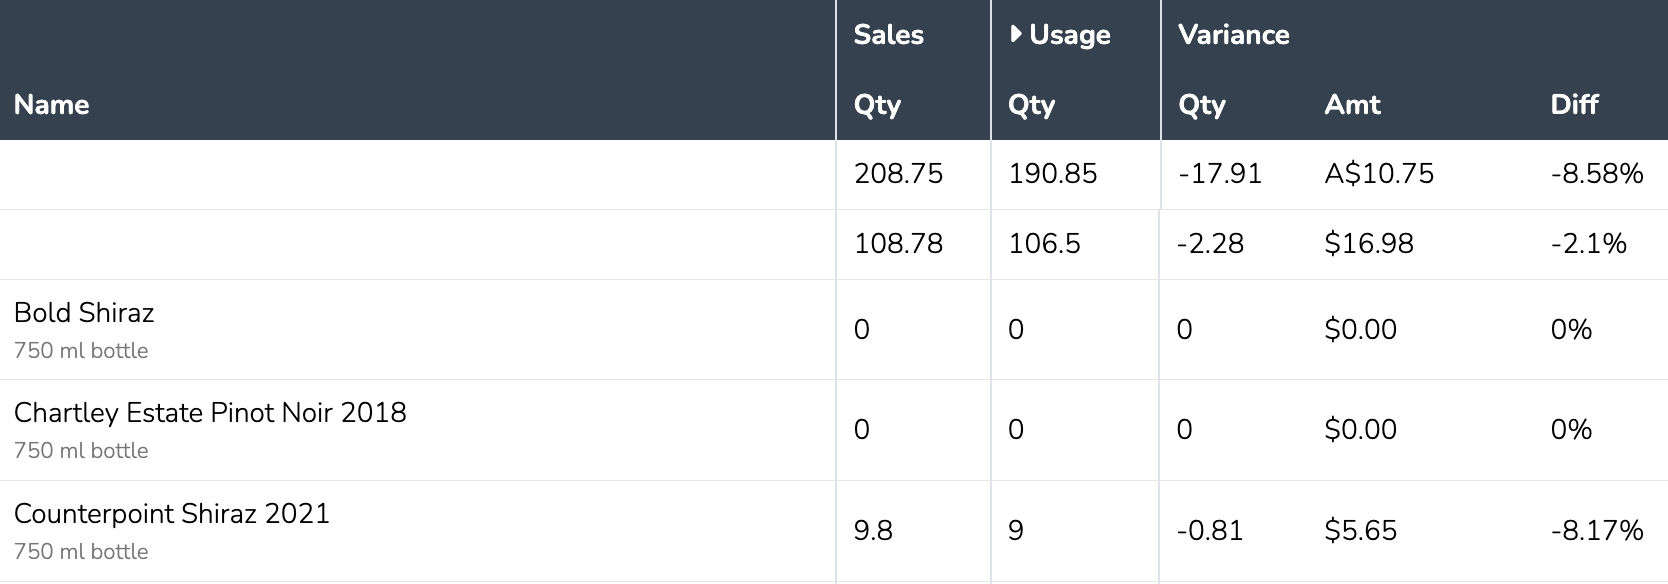Open the Bold Shiraz row

coord(84,313)
